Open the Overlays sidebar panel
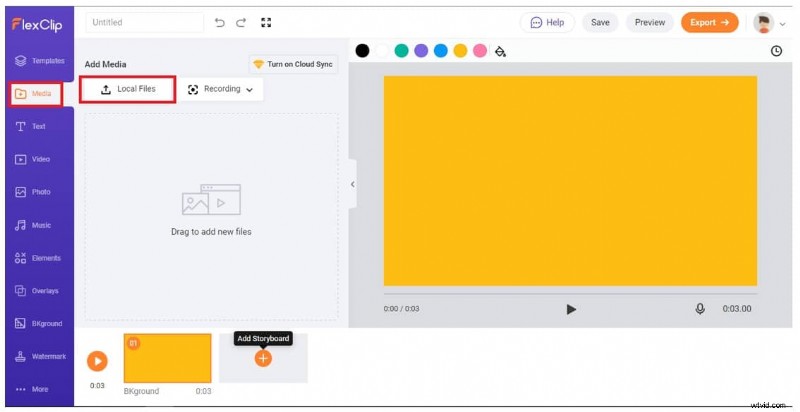 point(39,291)
